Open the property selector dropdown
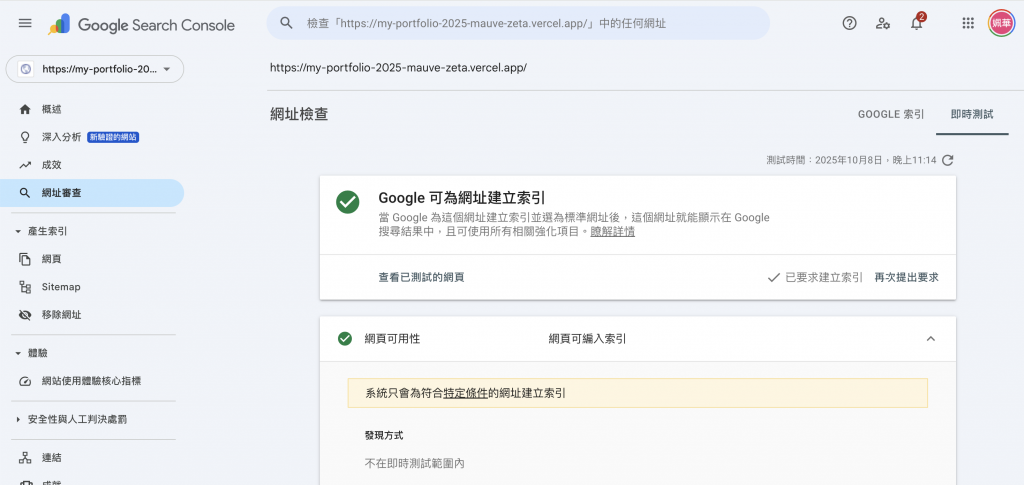 (95, 69)
